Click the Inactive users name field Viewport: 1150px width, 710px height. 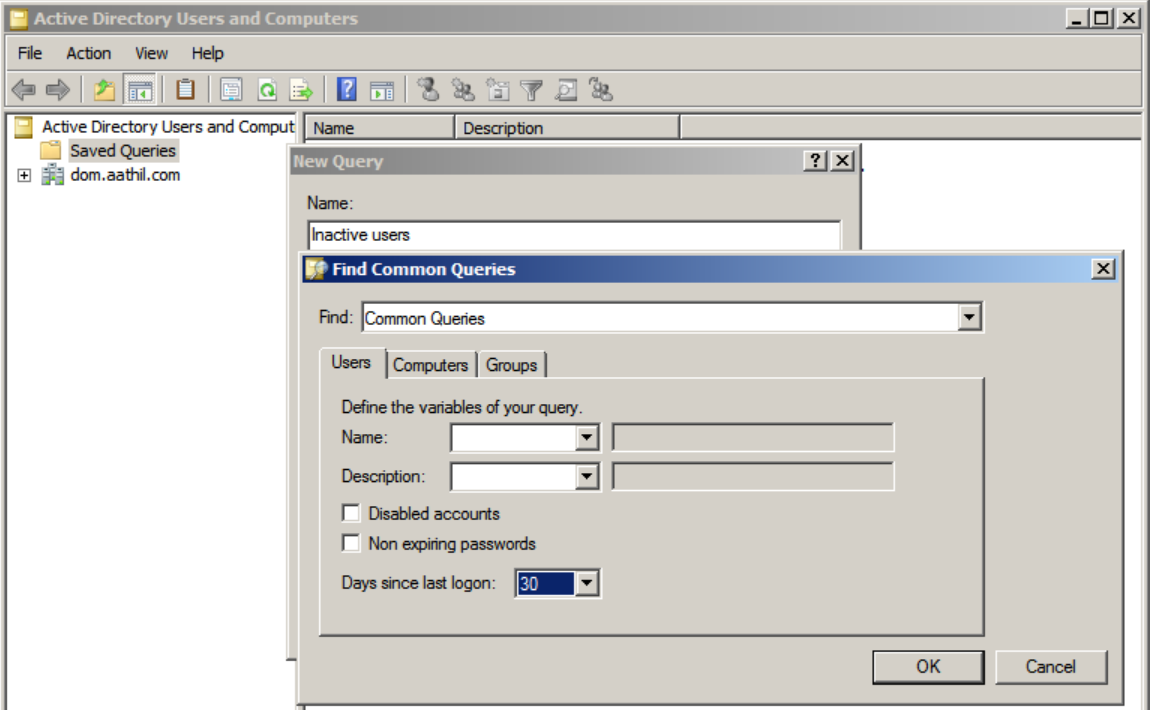574,235
